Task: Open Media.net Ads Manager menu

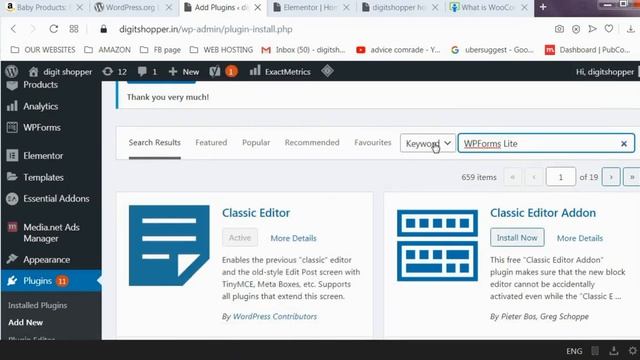Action: click(x=51, y=233)
